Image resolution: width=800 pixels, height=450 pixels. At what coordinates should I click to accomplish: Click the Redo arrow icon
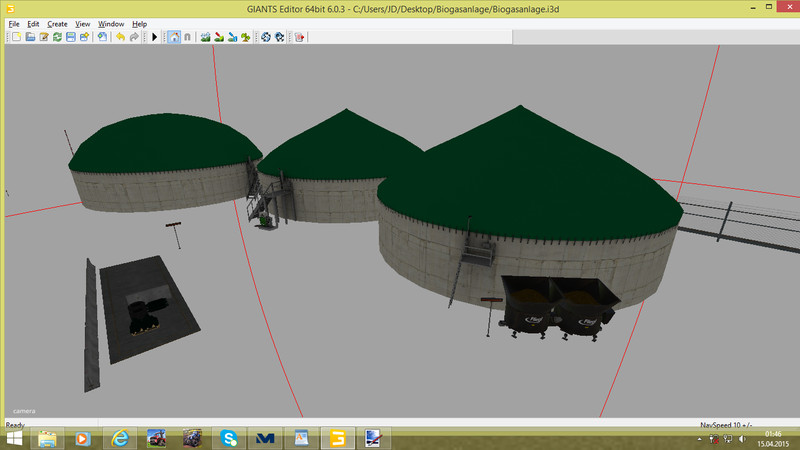point(134,37)
